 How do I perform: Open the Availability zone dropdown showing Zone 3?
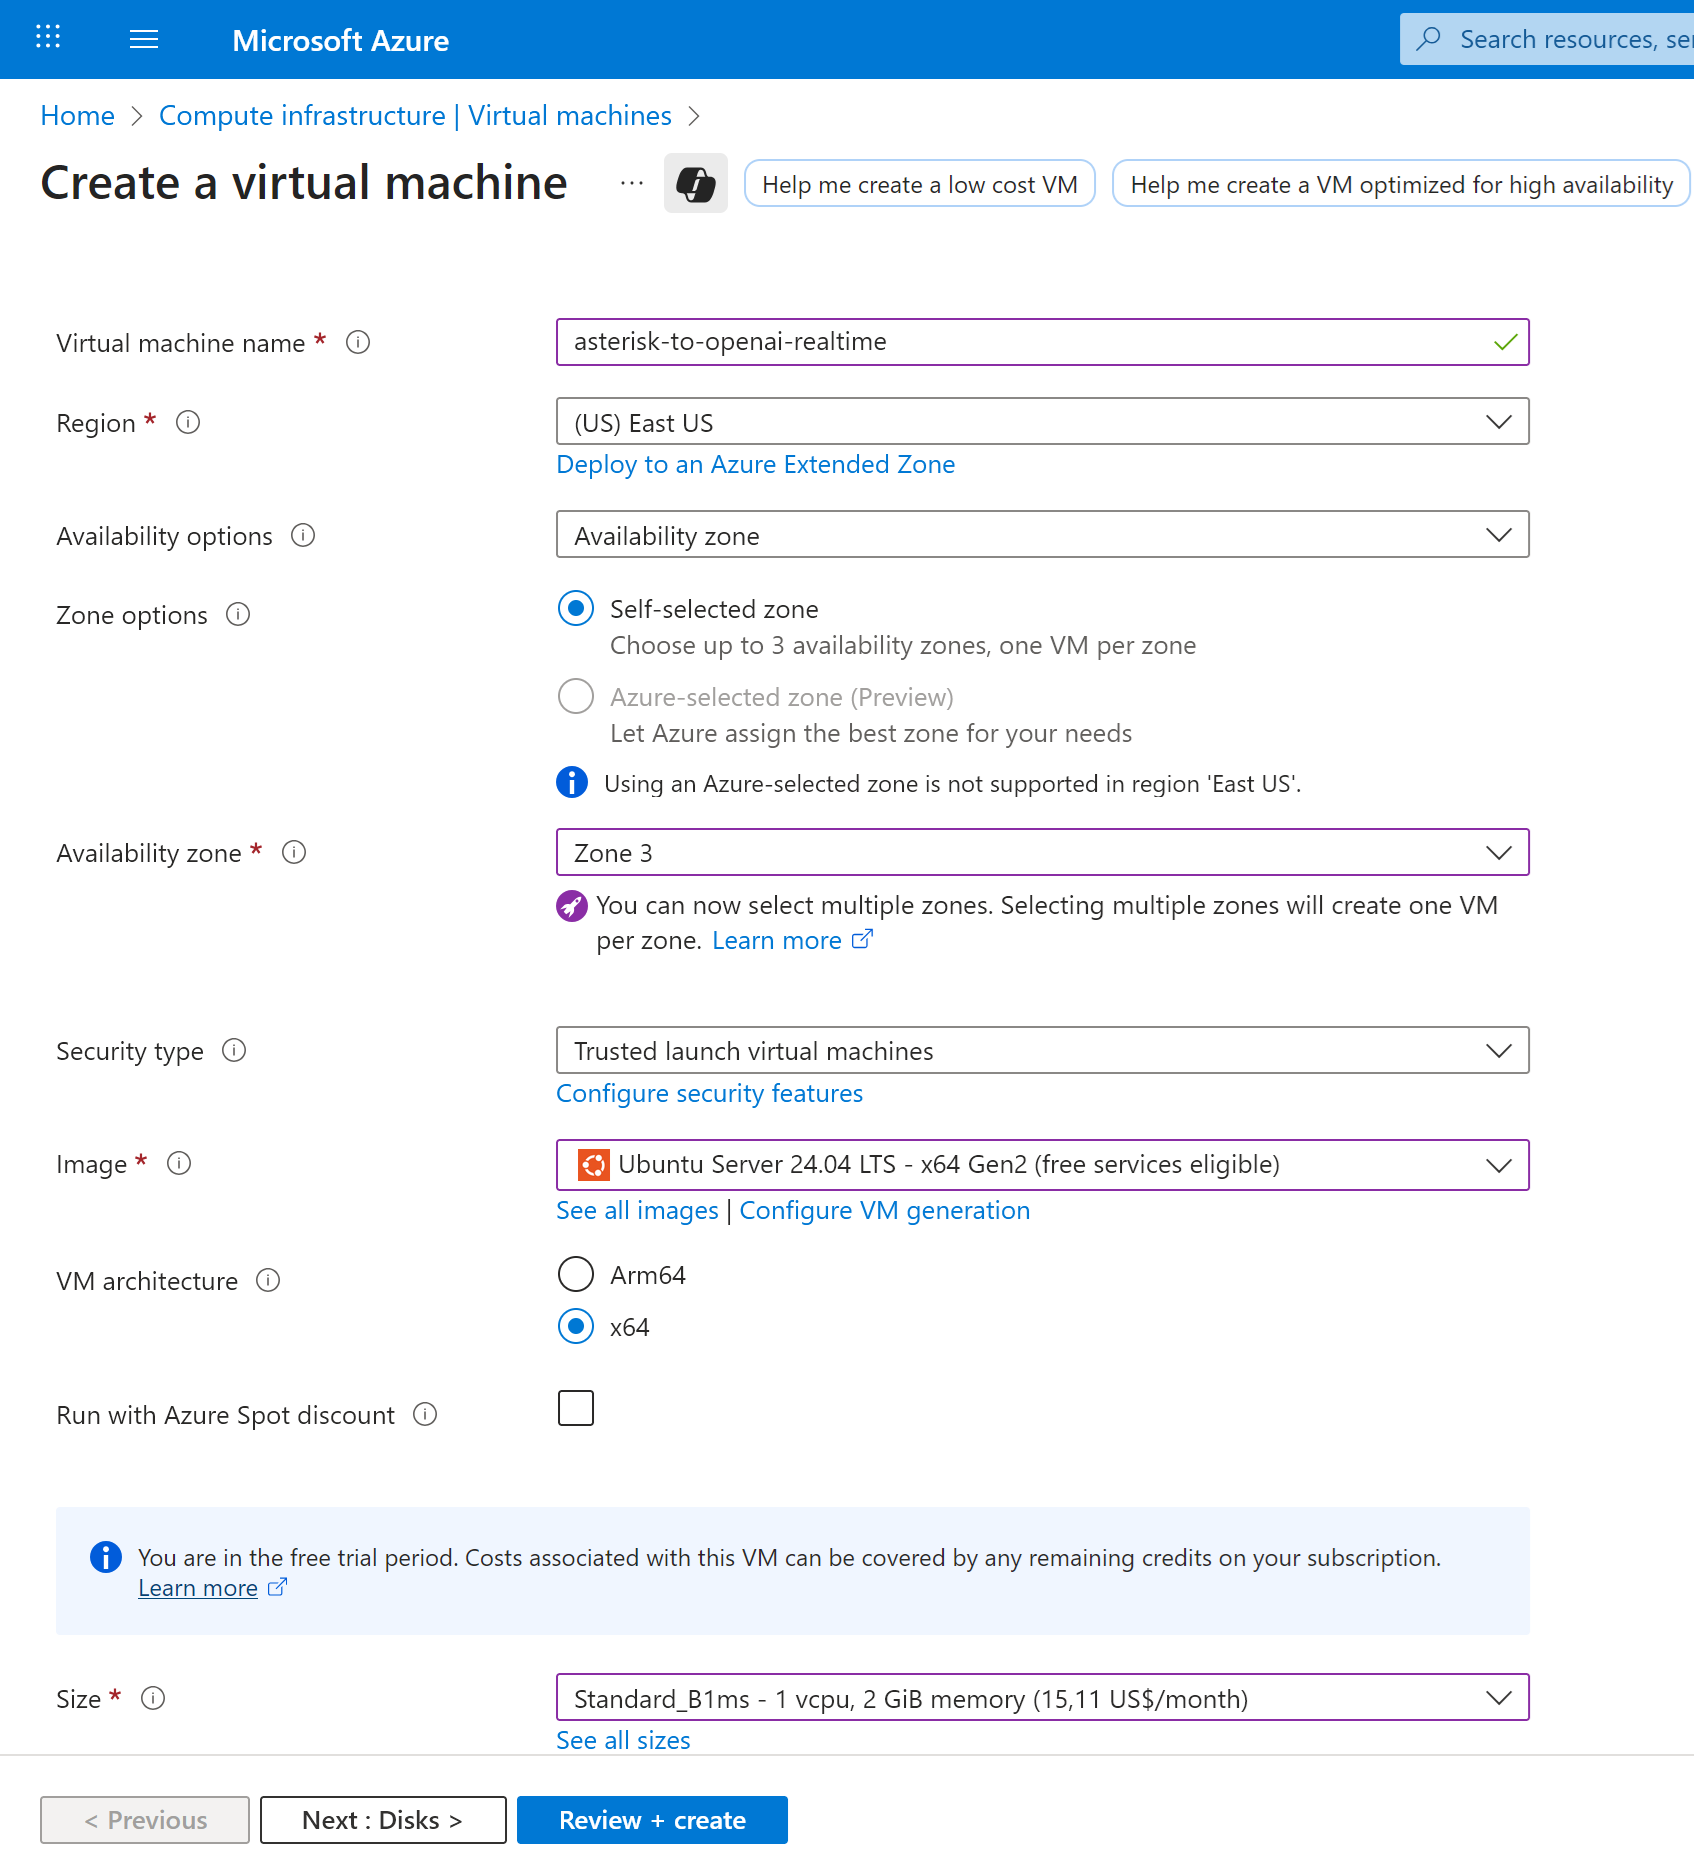coord(1042,853)
